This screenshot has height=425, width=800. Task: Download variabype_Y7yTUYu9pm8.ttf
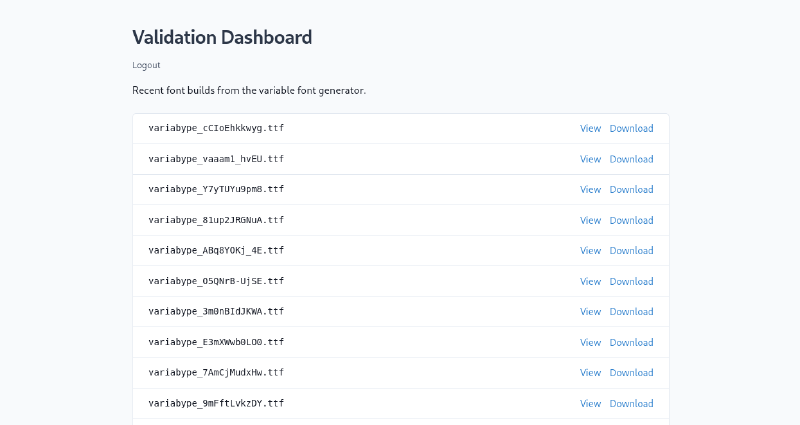coord(631,190)
